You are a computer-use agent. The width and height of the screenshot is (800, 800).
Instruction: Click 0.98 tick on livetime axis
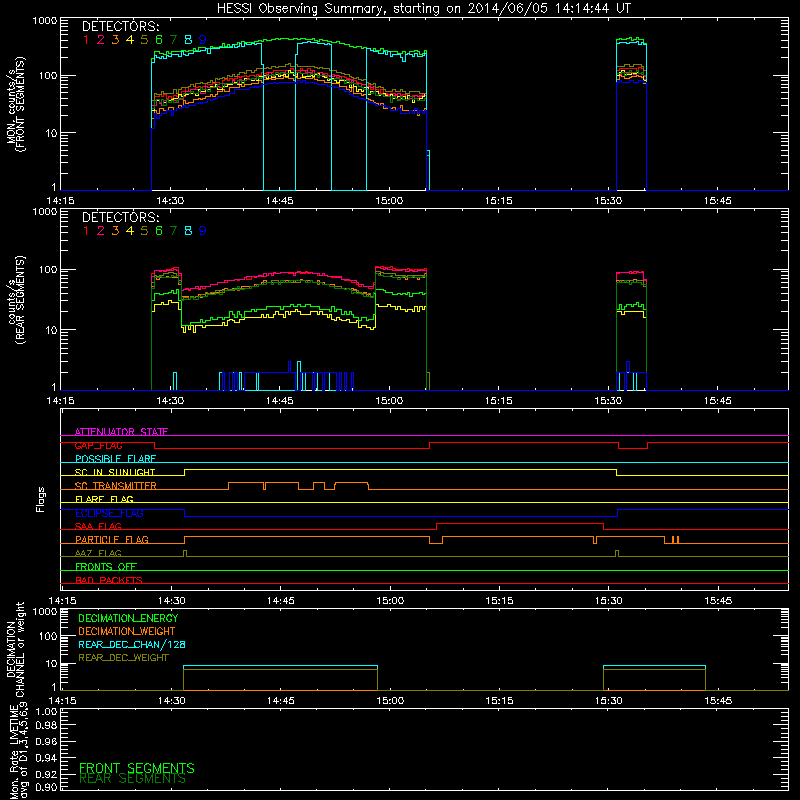pos(46,726)
